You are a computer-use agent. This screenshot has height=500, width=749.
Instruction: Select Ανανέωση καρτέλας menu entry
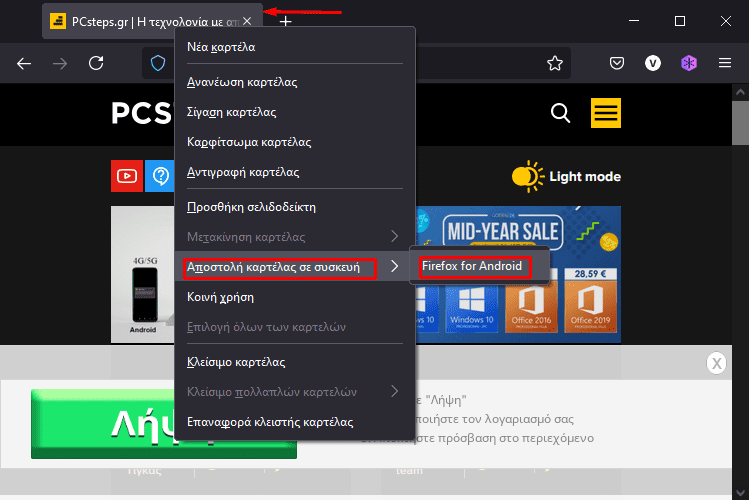tap(295, 82)
